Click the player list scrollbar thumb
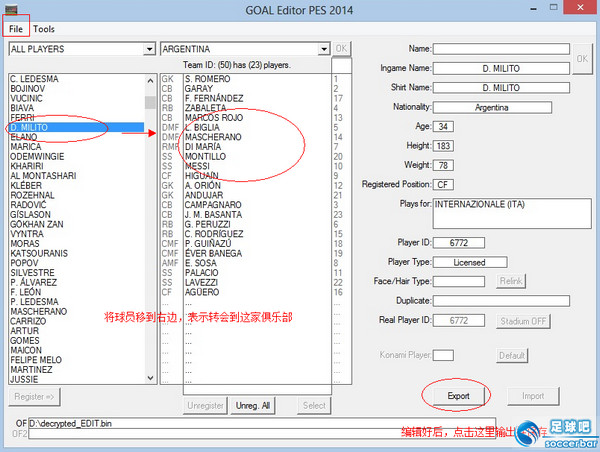Viewport: 600px width, 452px height. tap(150, 102)
